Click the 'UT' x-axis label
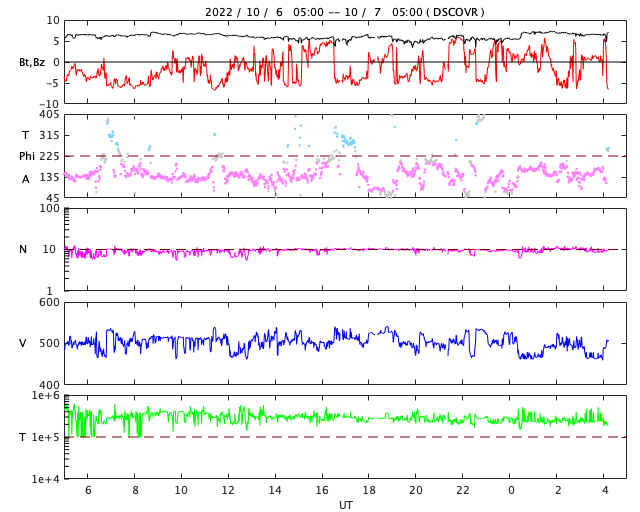This screenshot has width=640, height=512. [345, 505]
